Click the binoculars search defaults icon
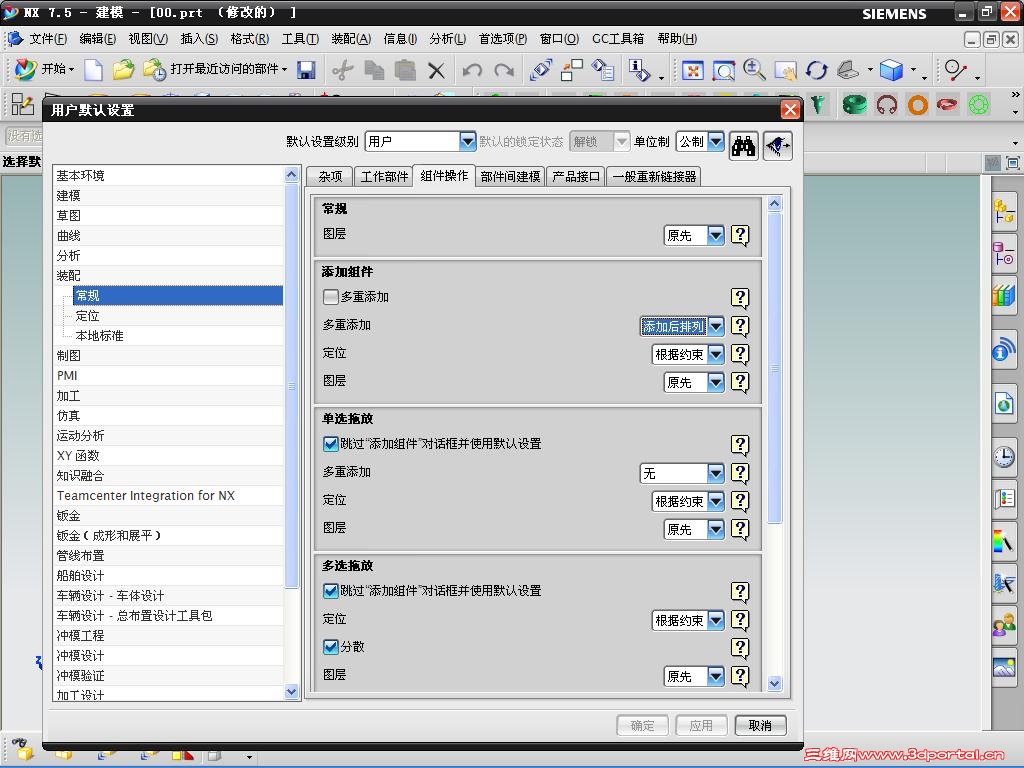The width and height of the screenshot is (1024, 768). (x=743, y=144)
